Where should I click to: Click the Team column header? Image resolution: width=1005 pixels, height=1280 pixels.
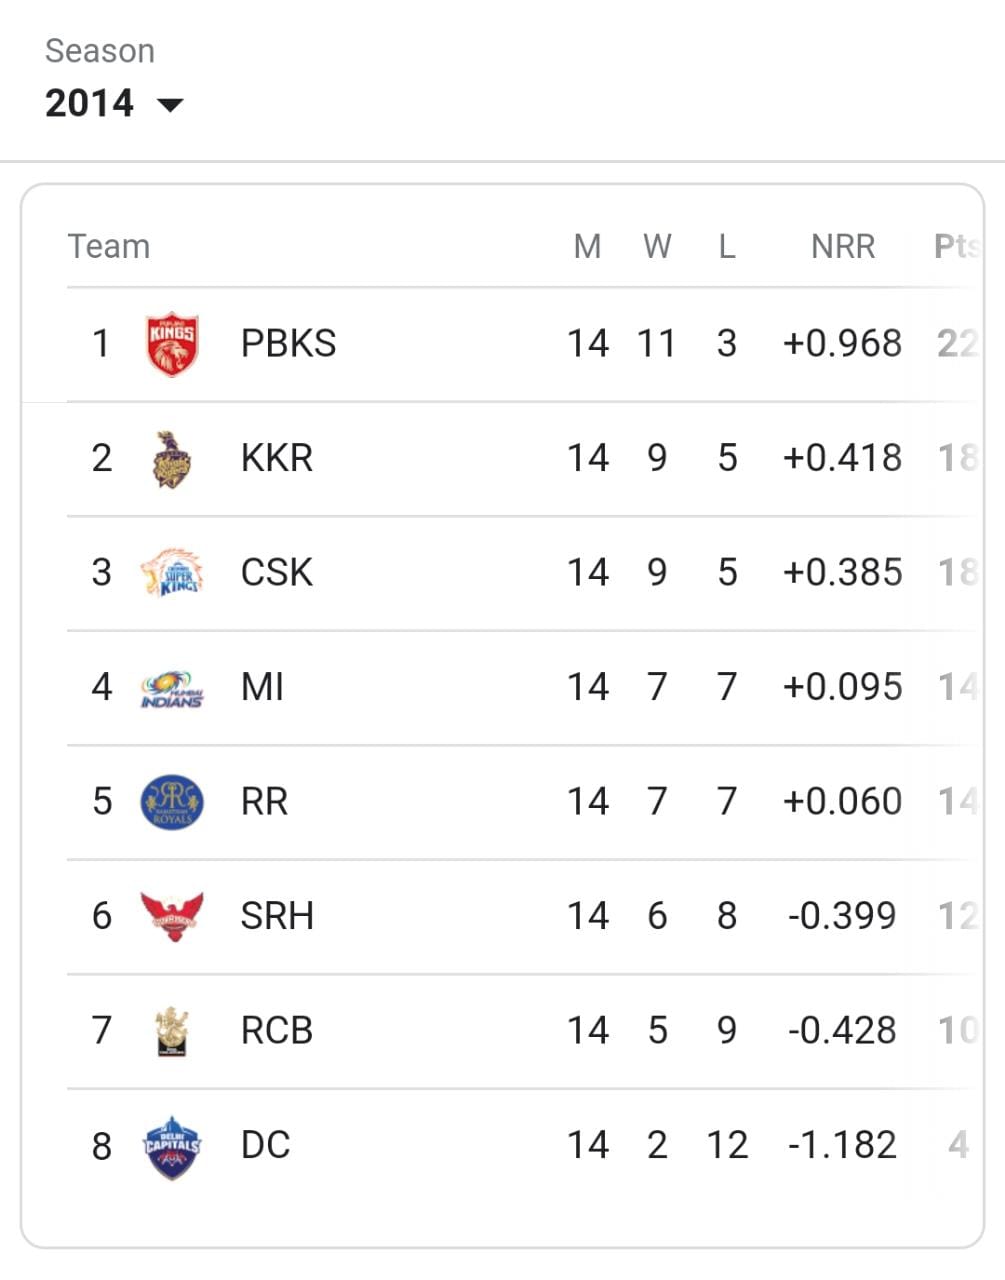coord(108,246)
